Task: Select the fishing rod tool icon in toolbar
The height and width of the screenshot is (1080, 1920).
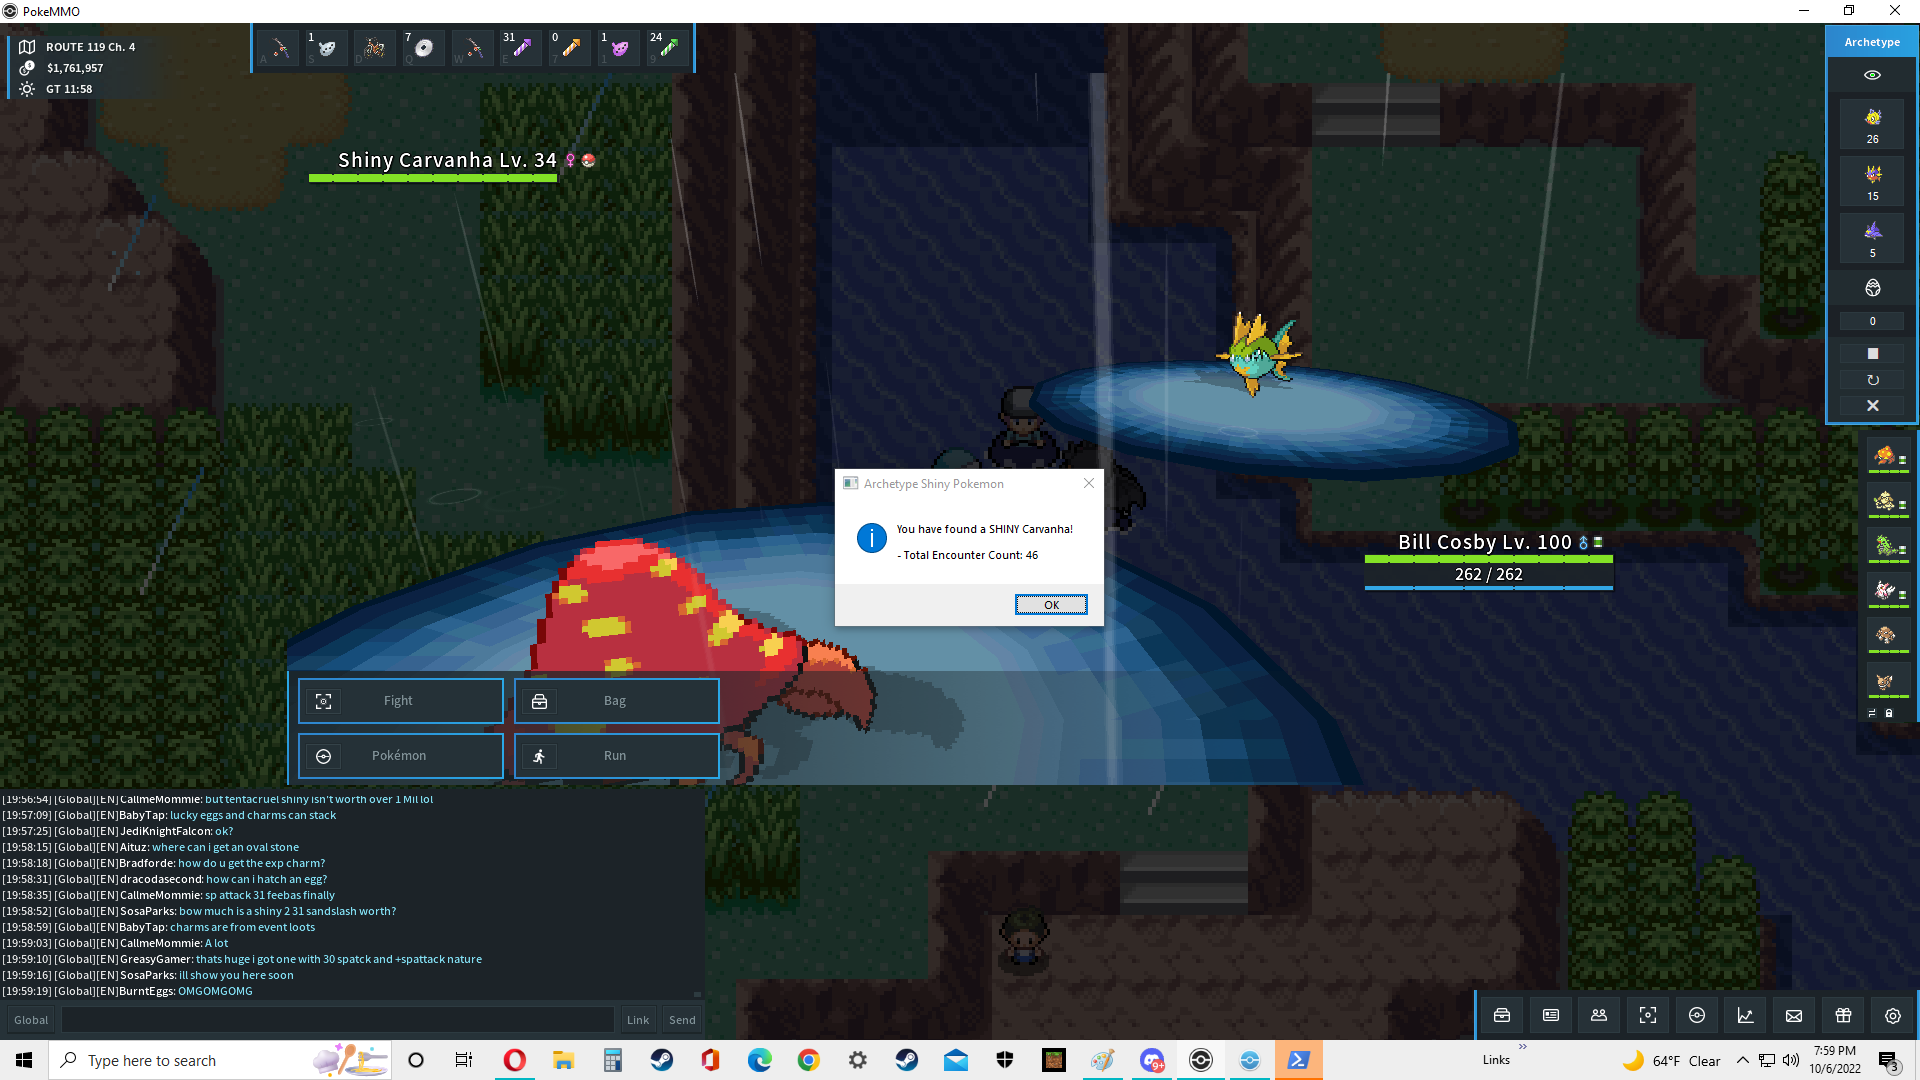Action: click(280, 49)
